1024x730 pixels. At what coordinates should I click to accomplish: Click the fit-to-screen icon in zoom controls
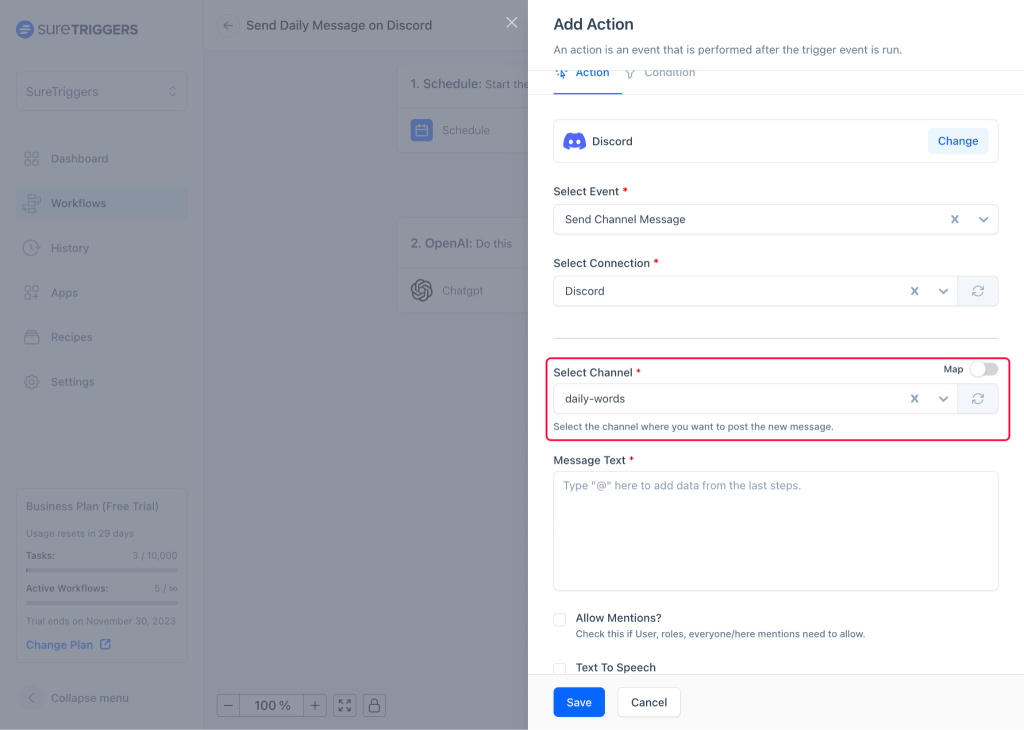click(345, 705)
